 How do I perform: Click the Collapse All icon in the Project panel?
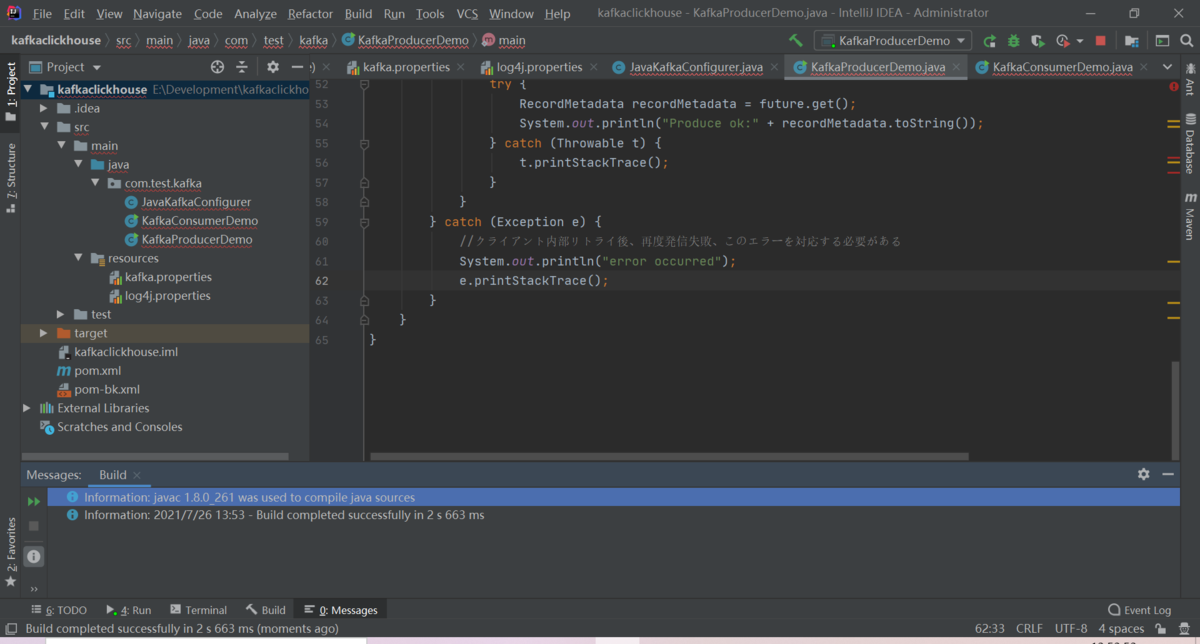tap(242, 67)
